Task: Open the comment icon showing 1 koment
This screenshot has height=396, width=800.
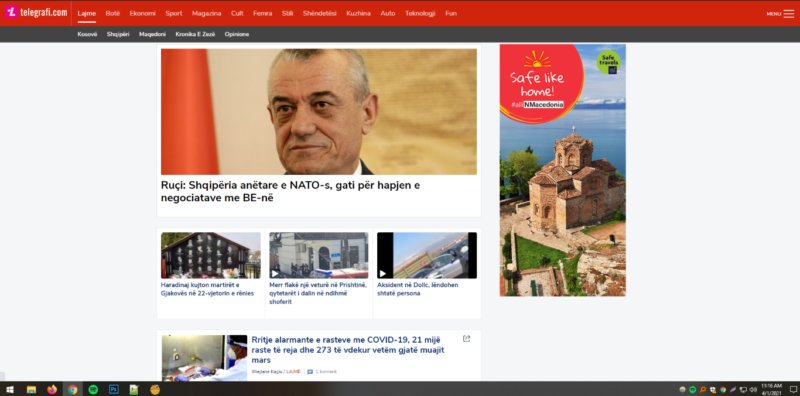Action: [x=310, y=372]
